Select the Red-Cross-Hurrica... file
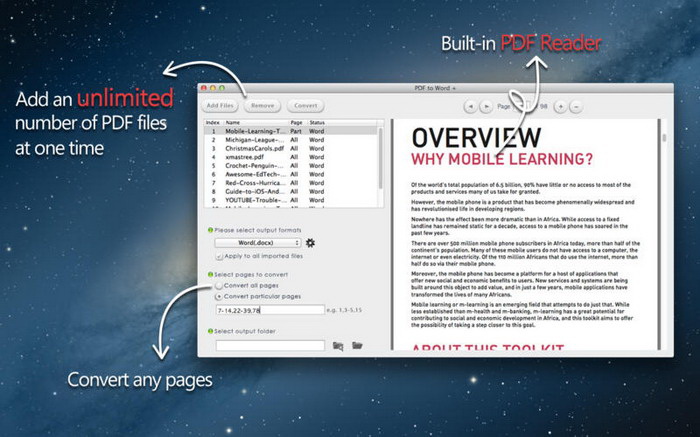 pos(291,183)
